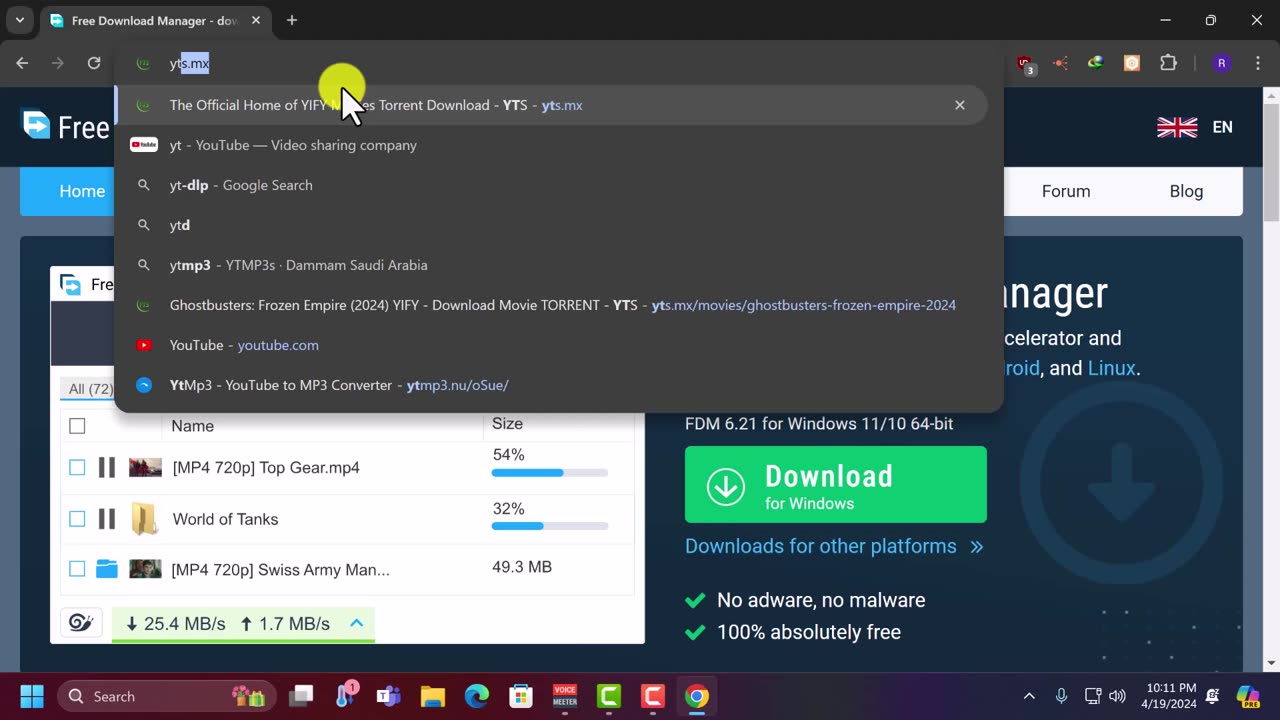The height and width of the screenshot is (720, 1280).
Task: Open Copilot from the taskbar corner
Action: 1248,696
